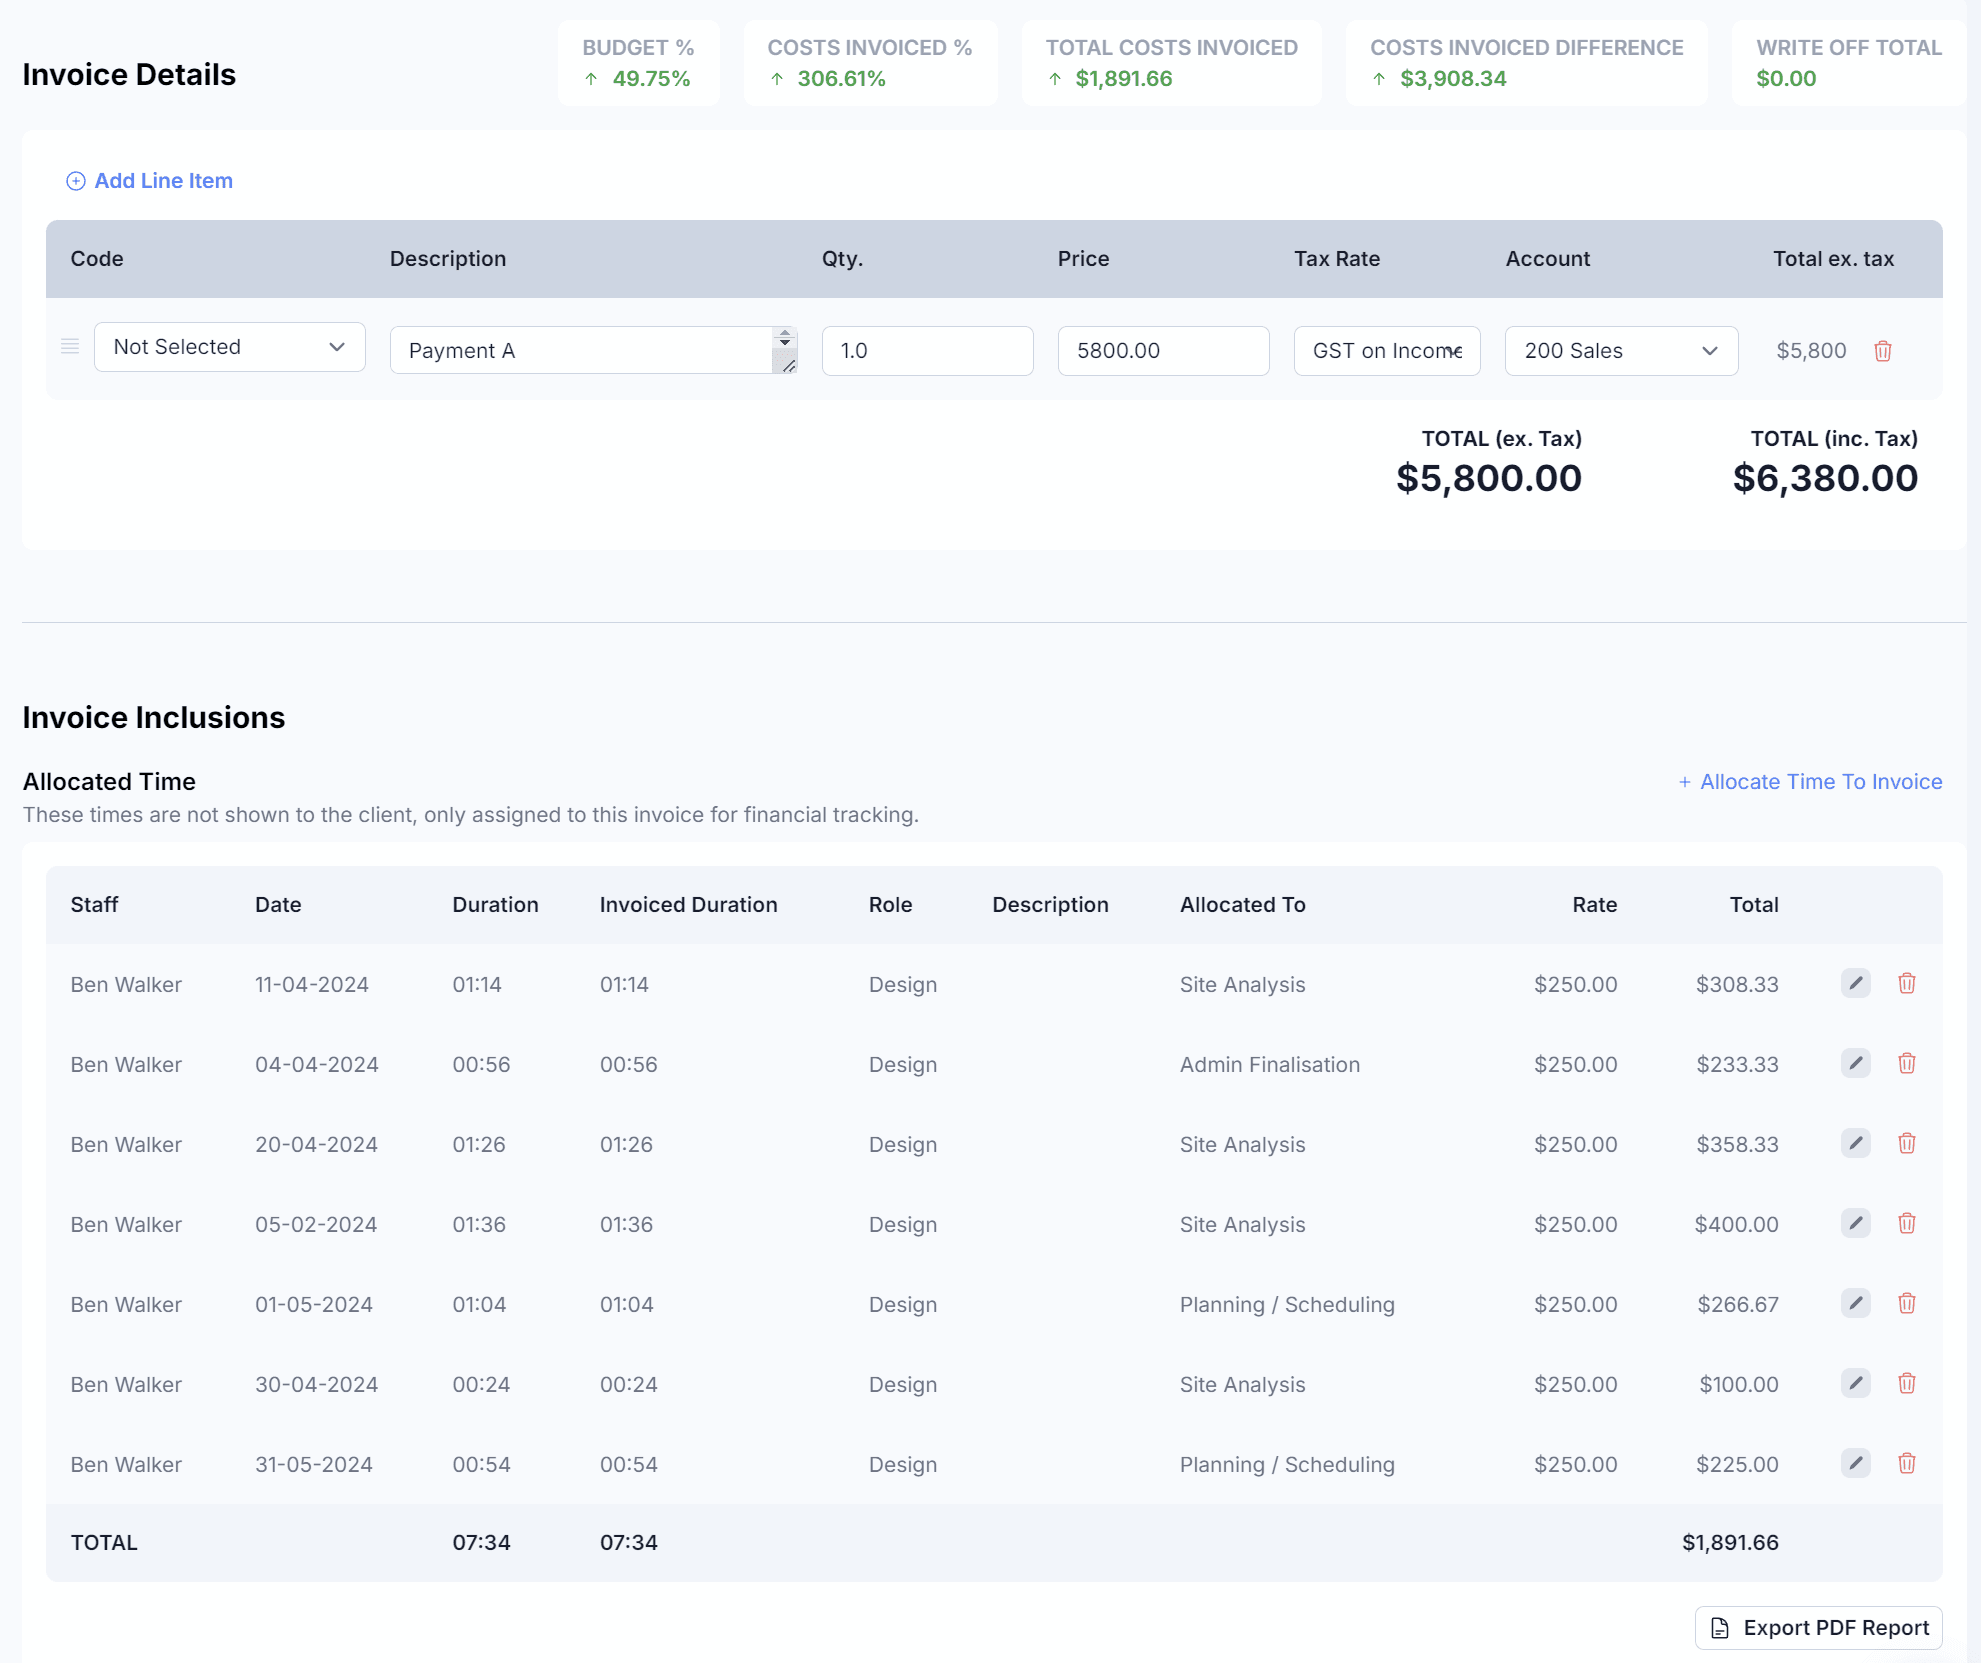Click the $5,800.00 total excluding tax
This screenshot has width=1981, height=1663.
pos(1489,478)
